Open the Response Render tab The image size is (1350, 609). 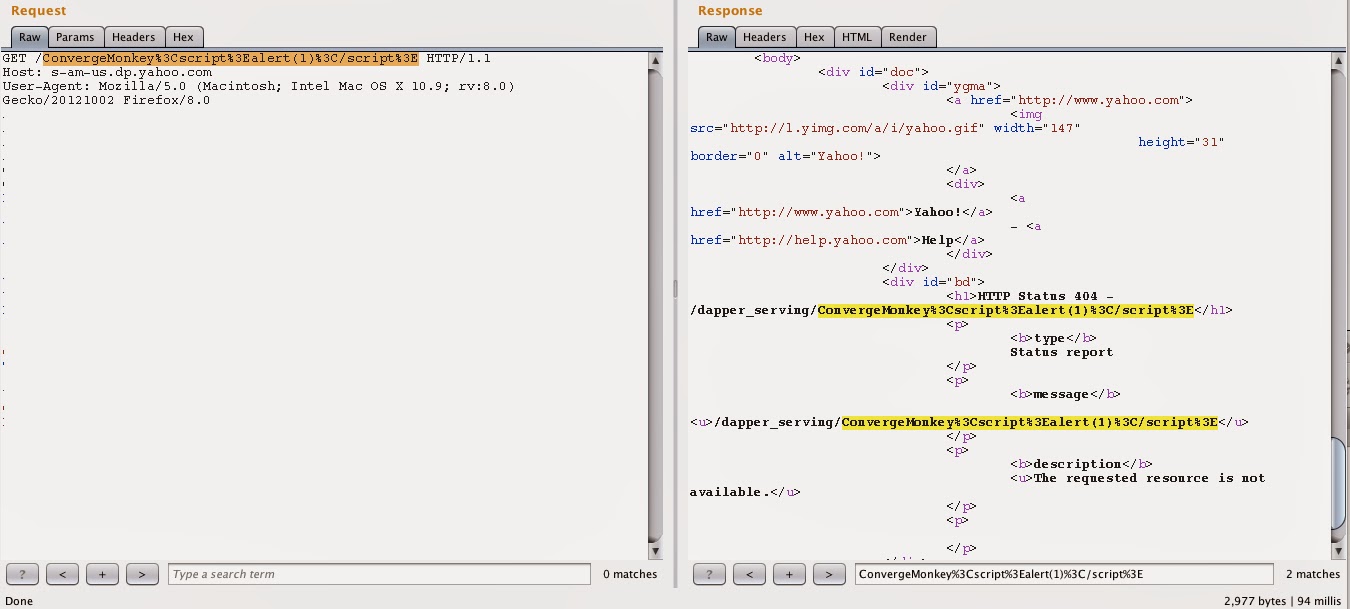[908, 37]
